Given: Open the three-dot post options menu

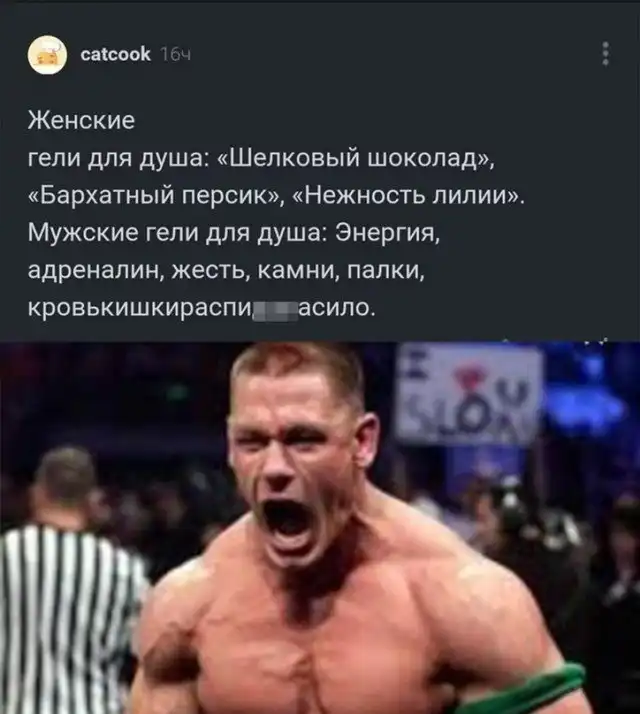Looking at the screenshot, I should (x=605, y=54).
